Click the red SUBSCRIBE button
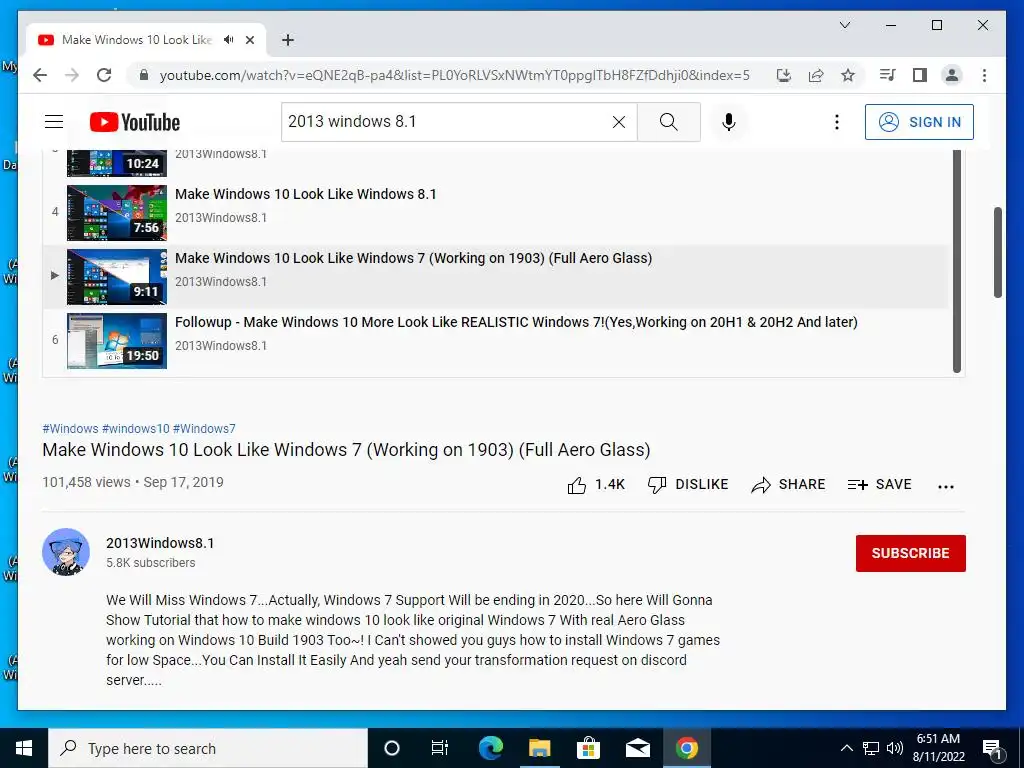Viewport: 1024px width, 768px height. tap(910, 553)
